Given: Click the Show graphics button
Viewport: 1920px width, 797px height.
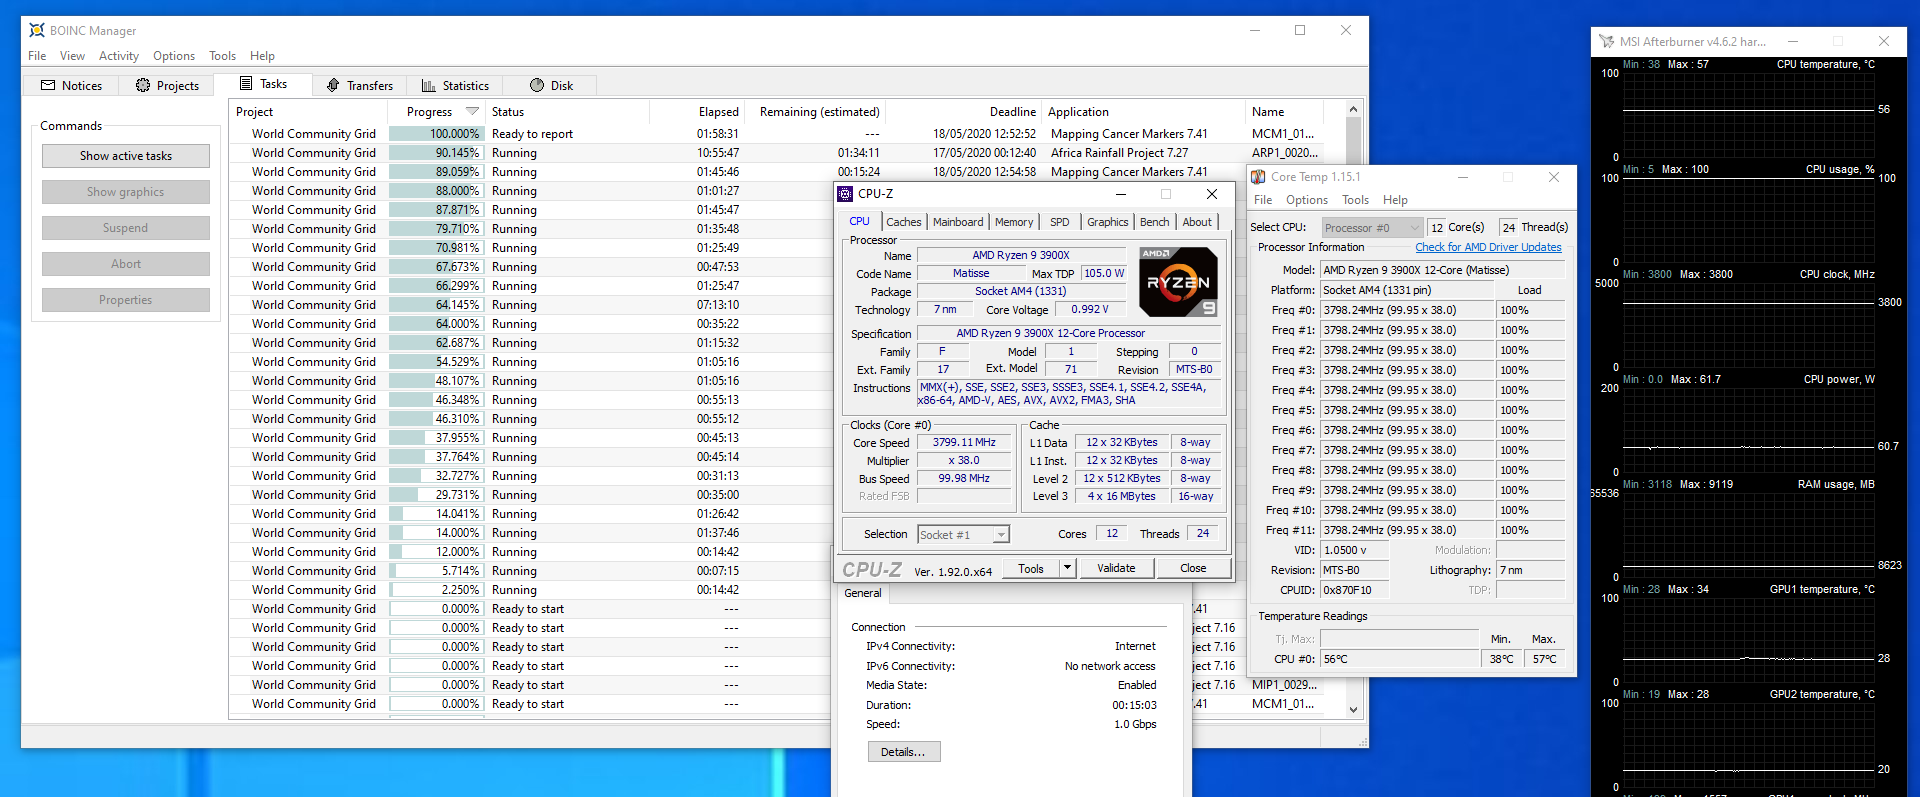Looking at the screenshot, I should click(x=126, y=192).
